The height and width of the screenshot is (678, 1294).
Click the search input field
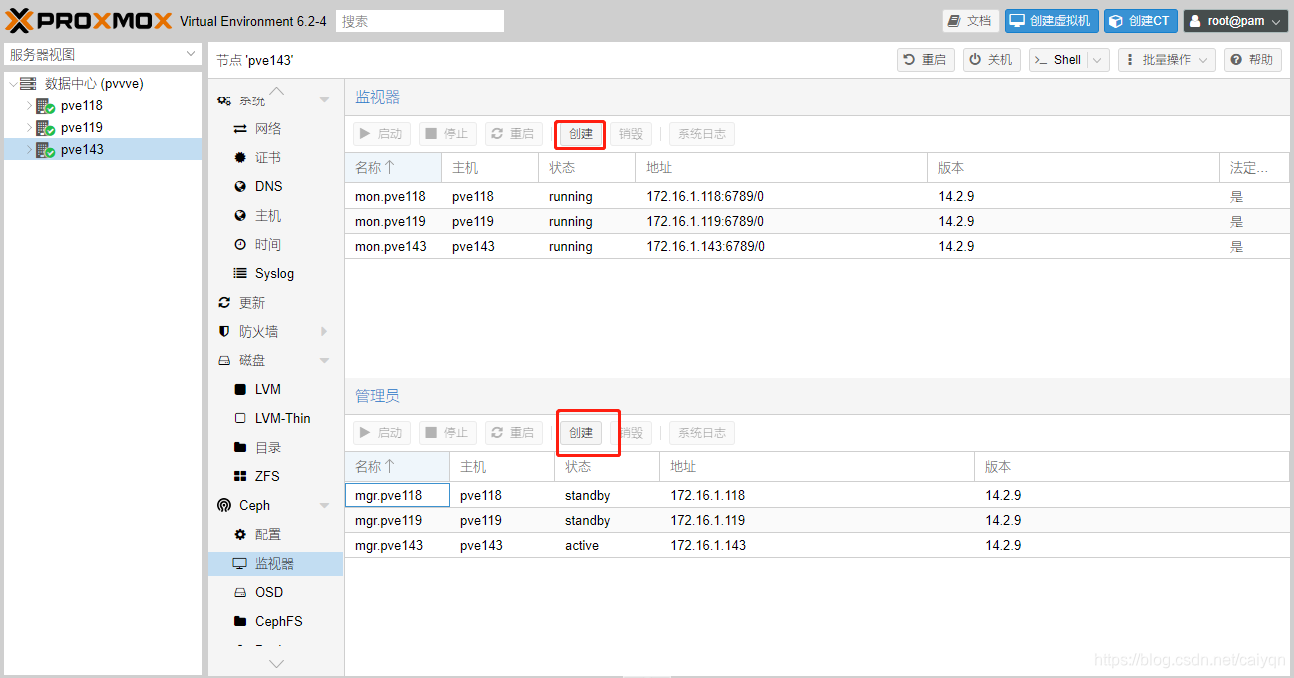420,21
